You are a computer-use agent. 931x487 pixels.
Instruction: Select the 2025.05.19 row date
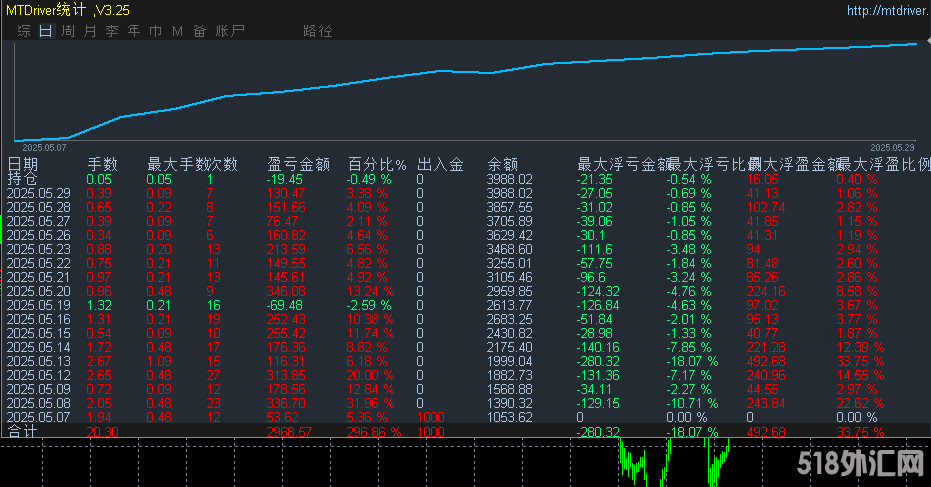pyautogui.click(x=39, y=305)
